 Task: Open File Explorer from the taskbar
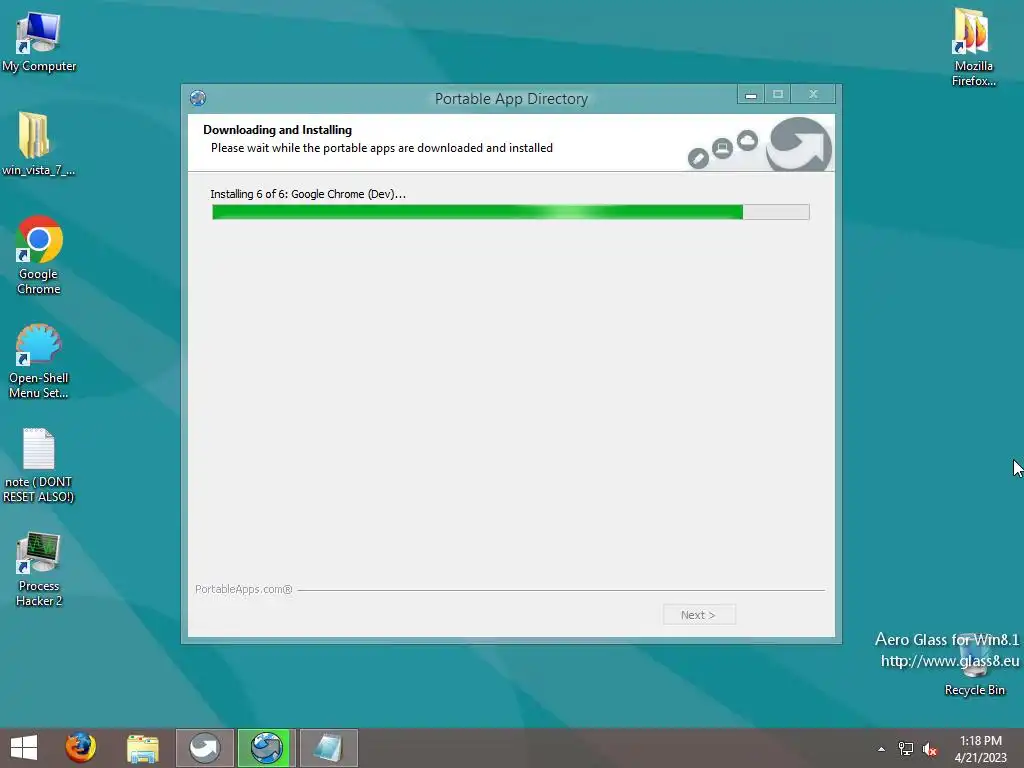[142, 748]
